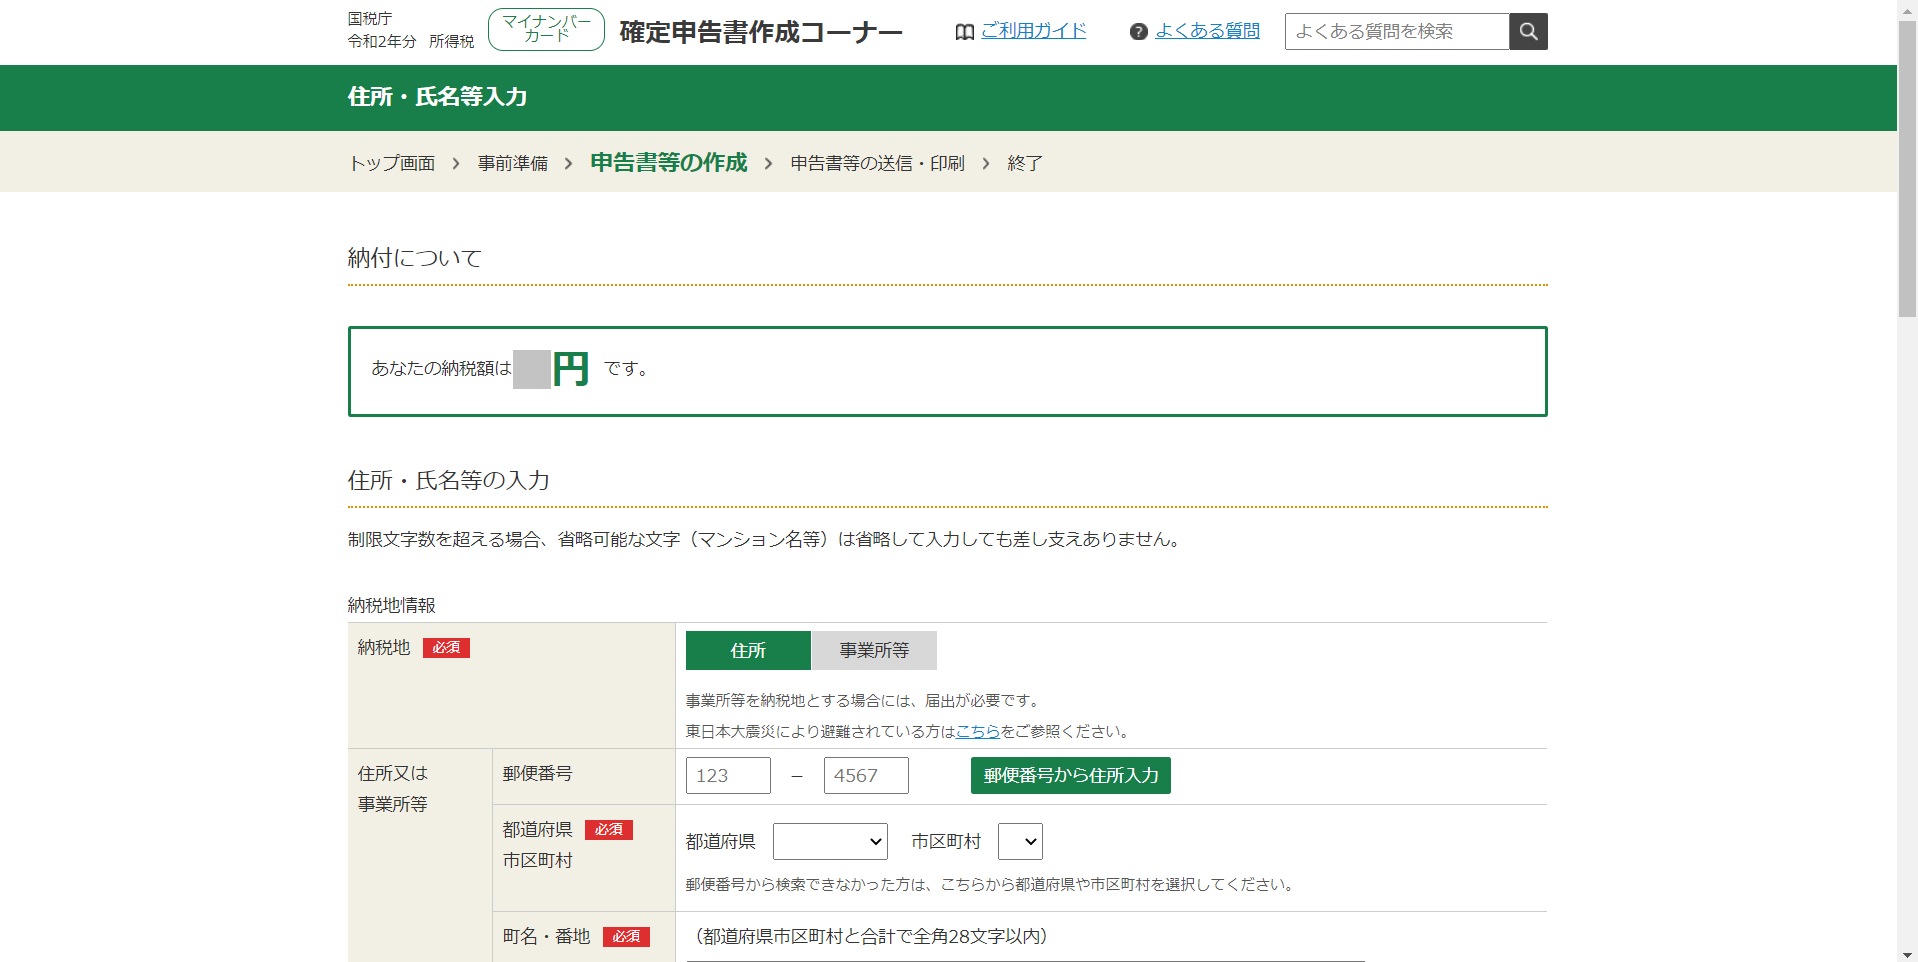Go to 事前準備 breadcrumb step
The width and height of the screenshot is (1918, 962).
[x=513, y=163]
